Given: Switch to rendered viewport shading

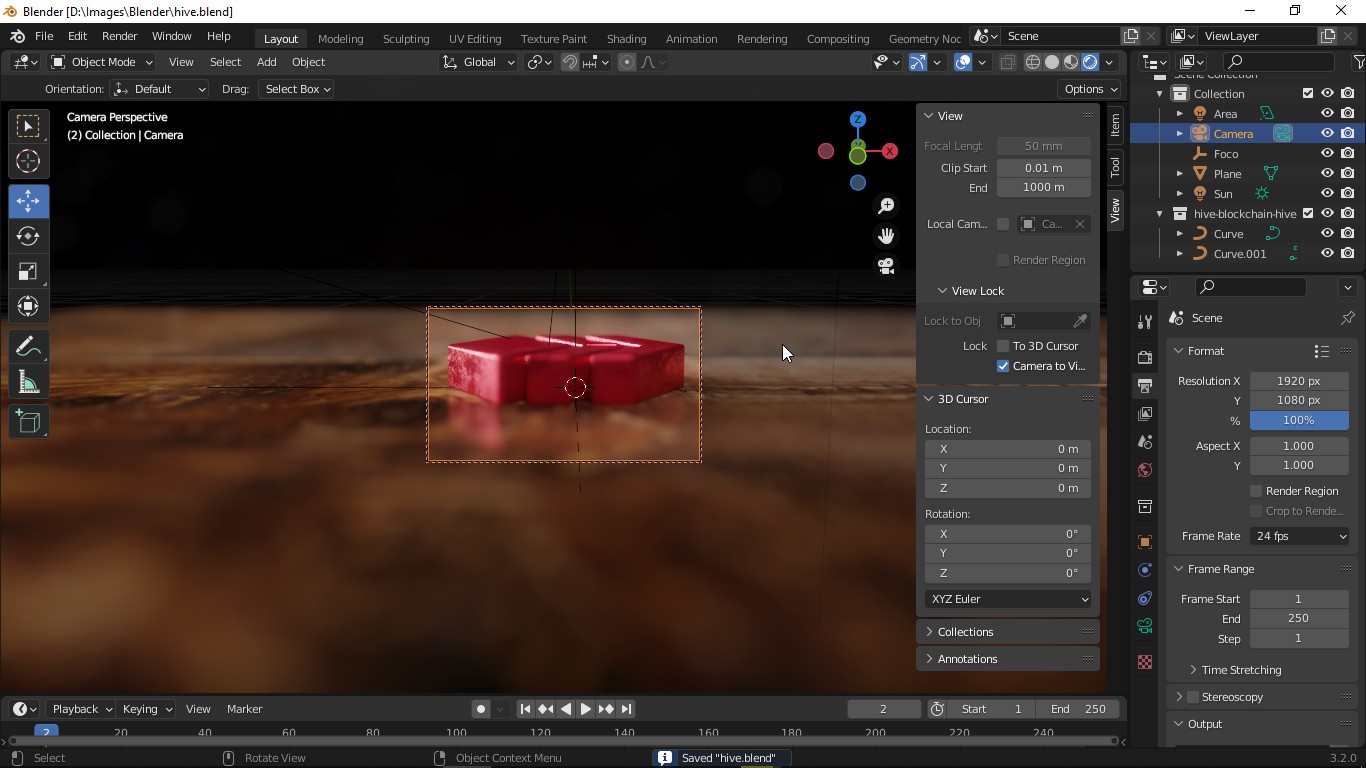Looking at the screenshot, I should point(1090,62).
